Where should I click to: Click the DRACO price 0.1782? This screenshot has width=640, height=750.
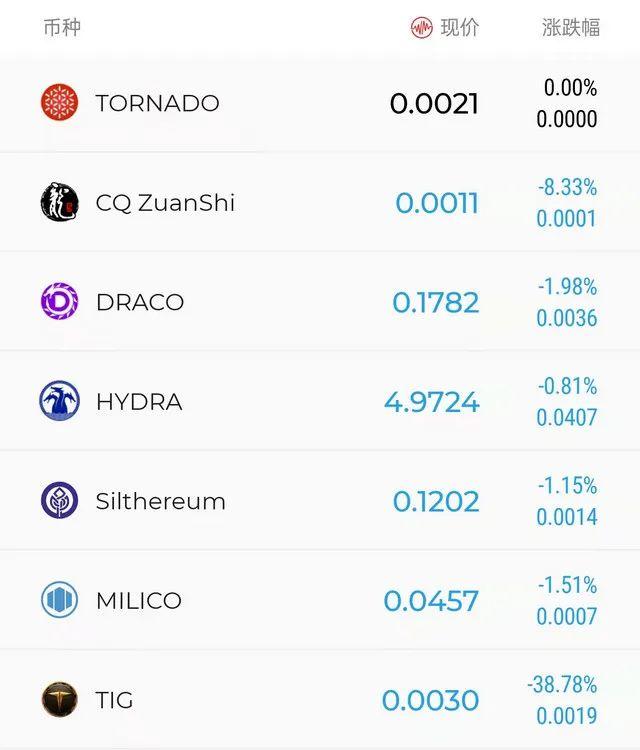tap(435, 302)
